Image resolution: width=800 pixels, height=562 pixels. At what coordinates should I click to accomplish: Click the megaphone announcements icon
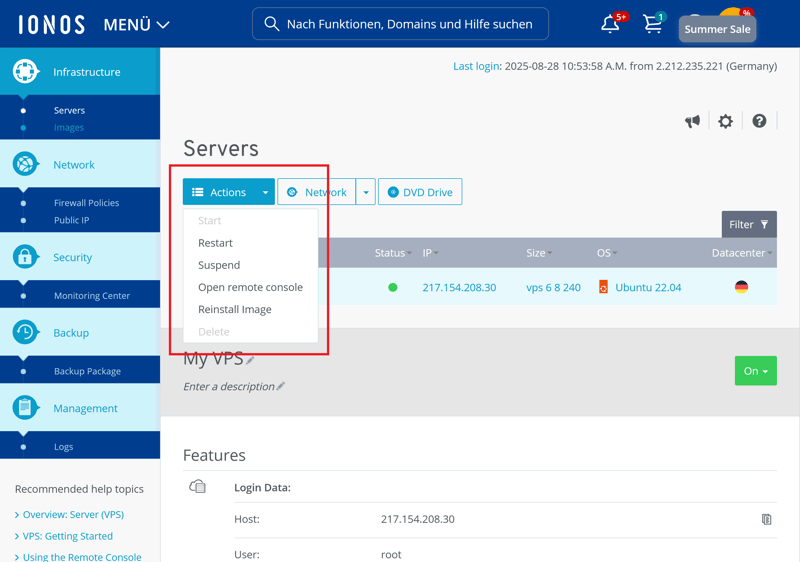click(692, 121)
